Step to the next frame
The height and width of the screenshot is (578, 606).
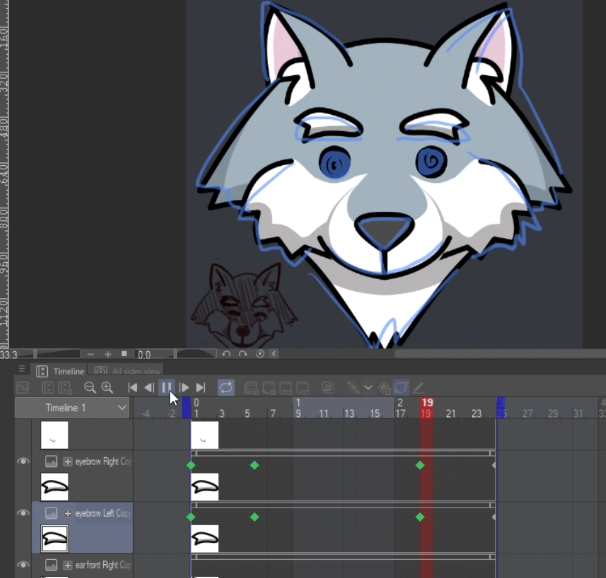(184, 387)
